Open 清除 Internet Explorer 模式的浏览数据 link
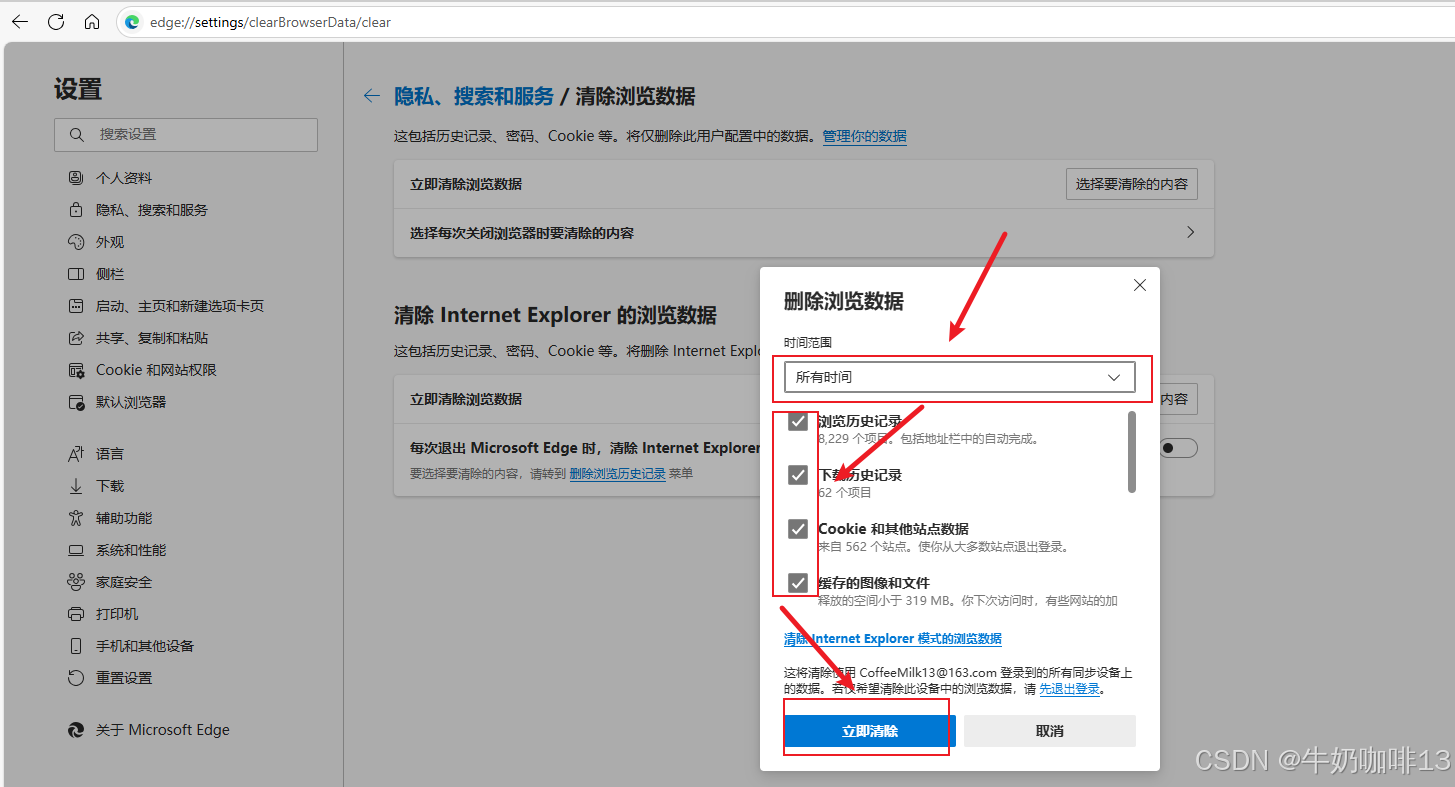The width and height of the screenshot is (1455, 787). (x=893, y=638)
